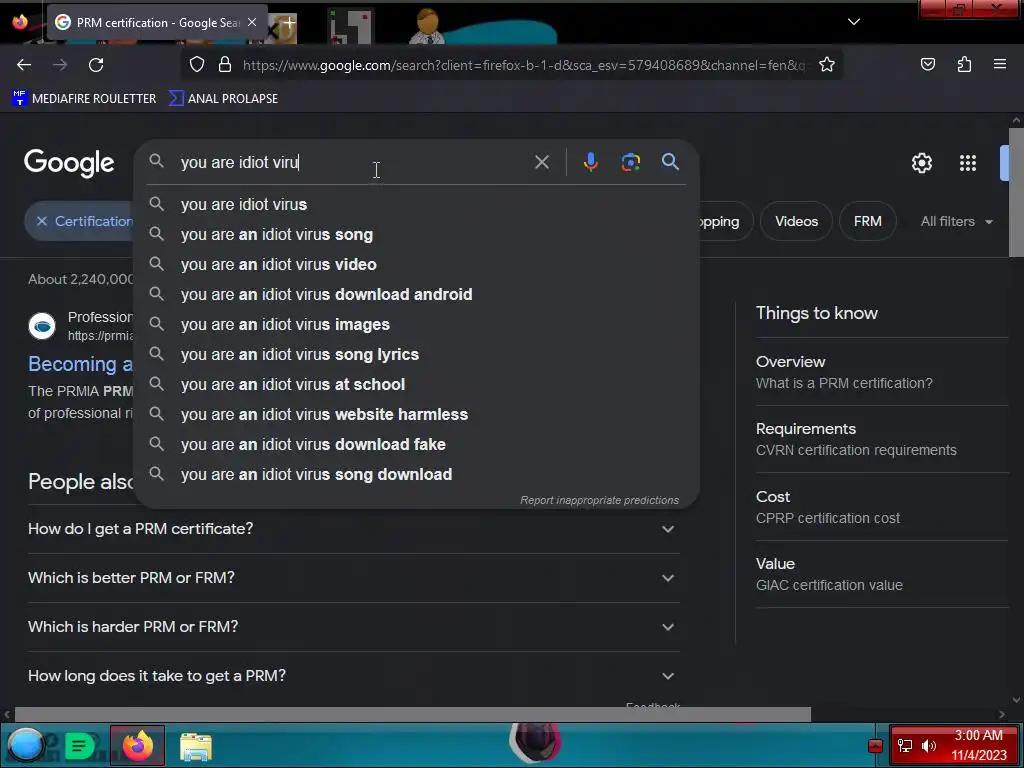Image resolution: width=1024 pixels, height=768 pixels.
Task: Open Firefox from the taskbar
Action: click(137, 746)
